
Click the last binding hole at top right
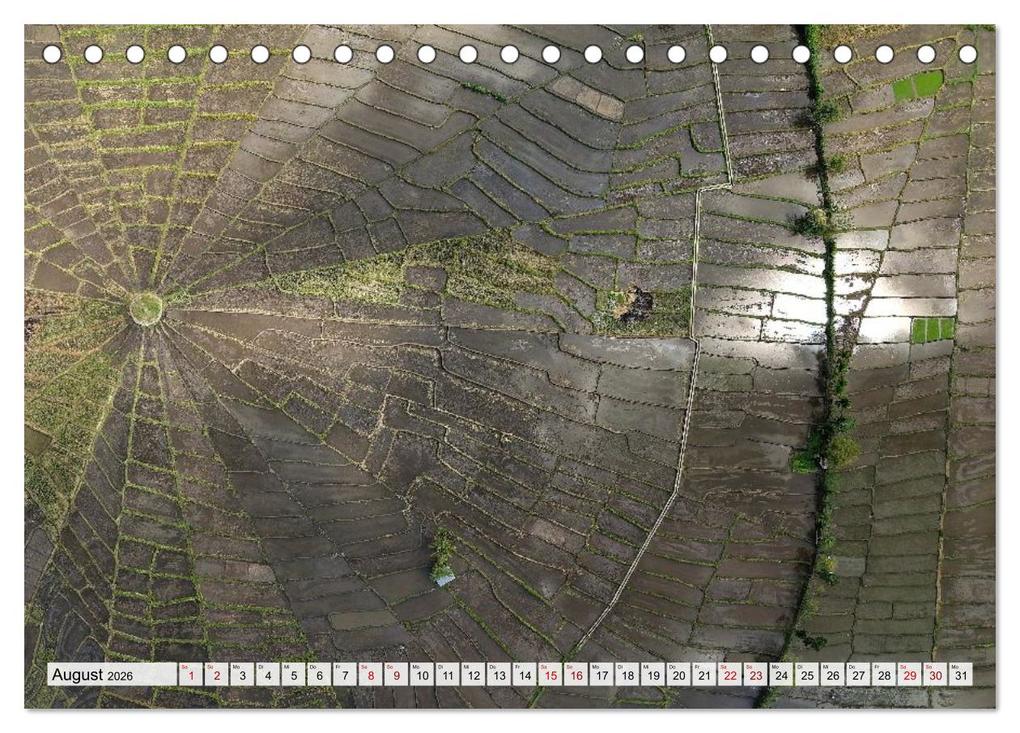point(967,54)
